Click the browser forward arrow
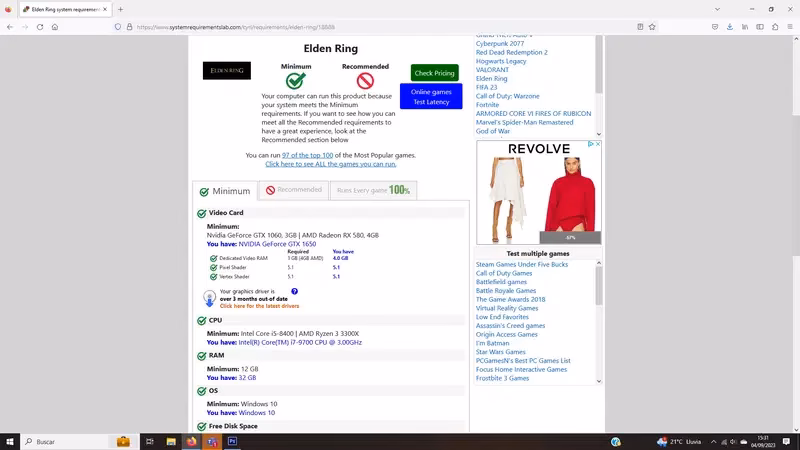Image resolution: width=800 pixels, height=450 pixels. pyautogui.click(x=25, y=27)
